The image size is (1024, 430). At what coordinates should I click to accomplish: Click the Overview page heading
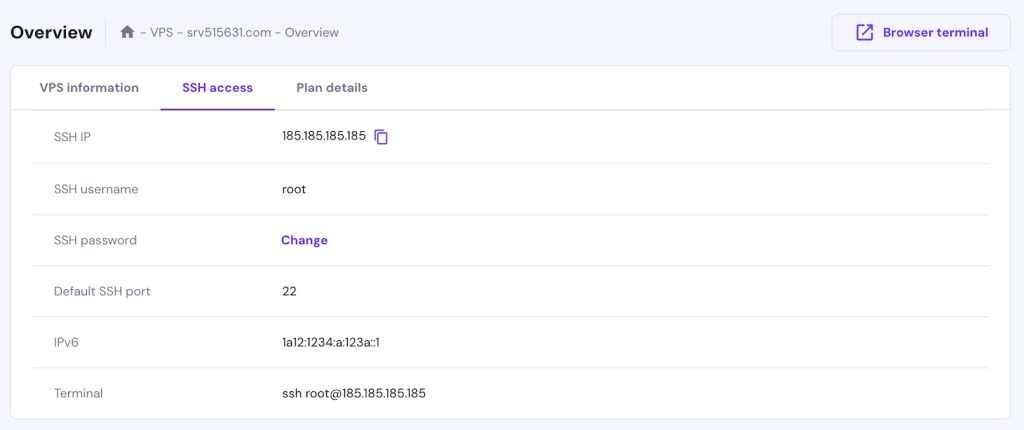point(51,32)
